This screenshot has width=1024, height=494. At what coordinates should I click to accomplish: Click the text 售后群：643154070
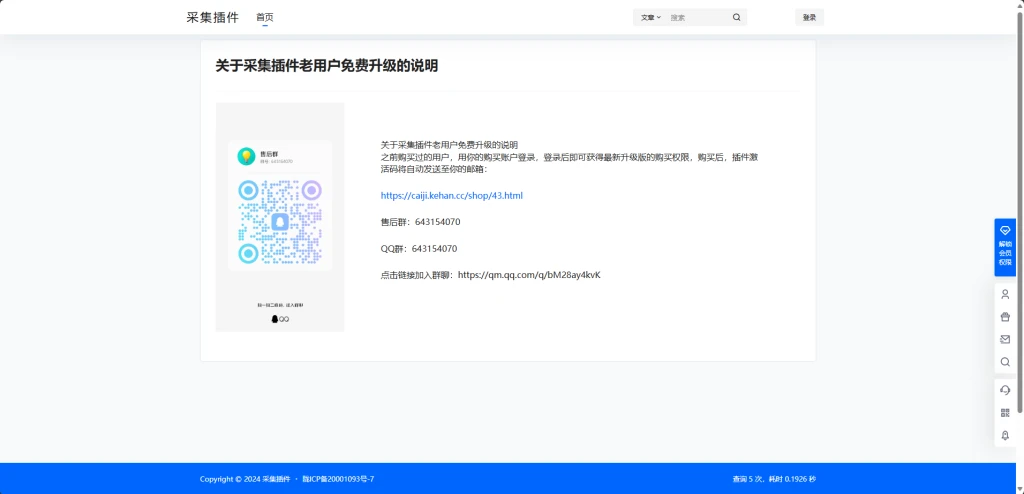tap(421, 222)
